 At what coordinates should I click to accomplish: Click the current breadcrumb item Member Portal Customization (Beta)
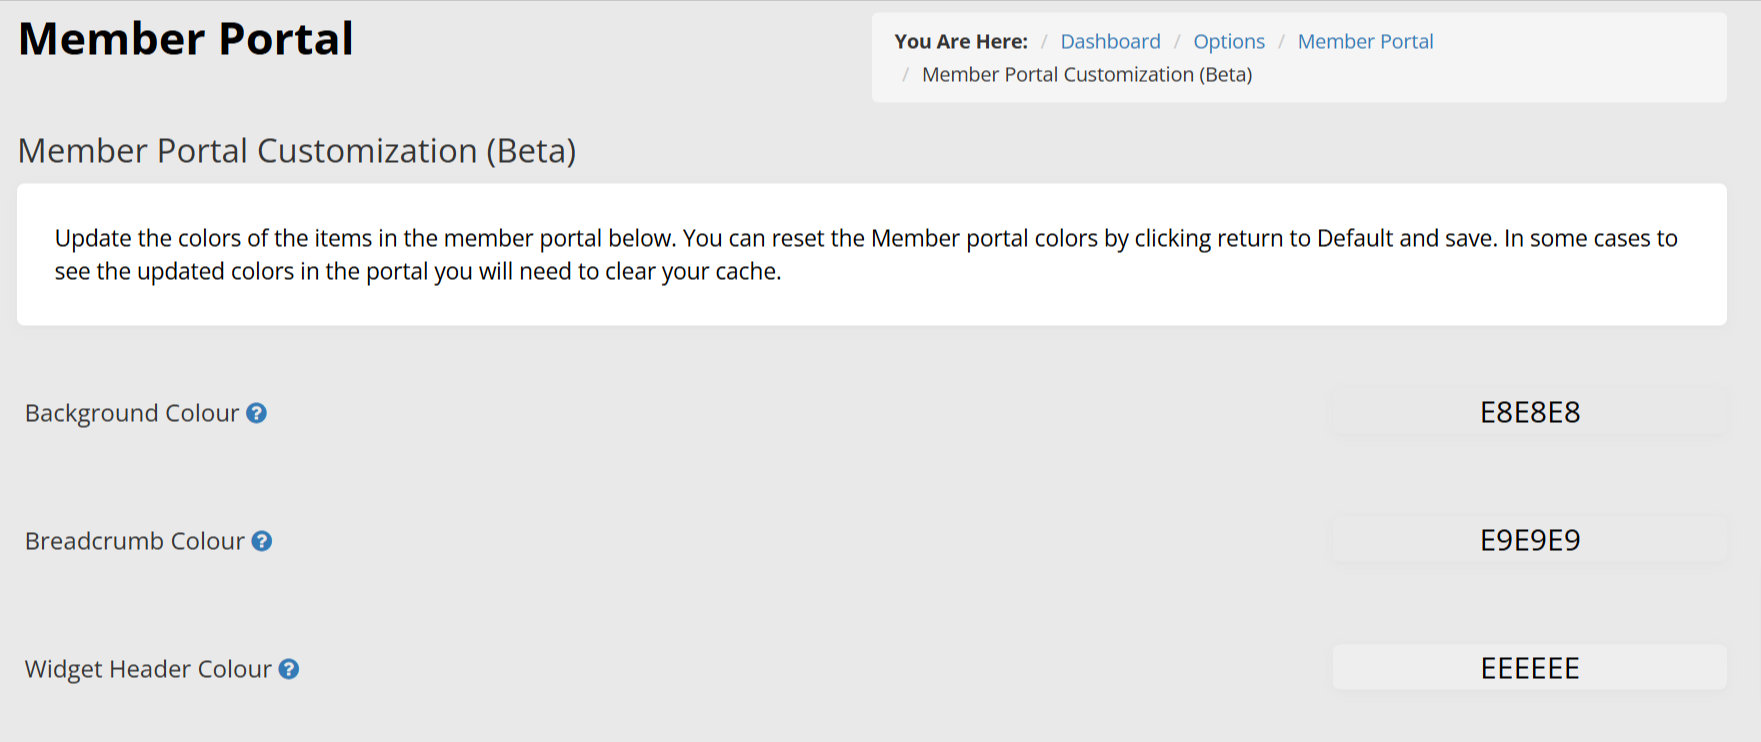(1086, 75)
